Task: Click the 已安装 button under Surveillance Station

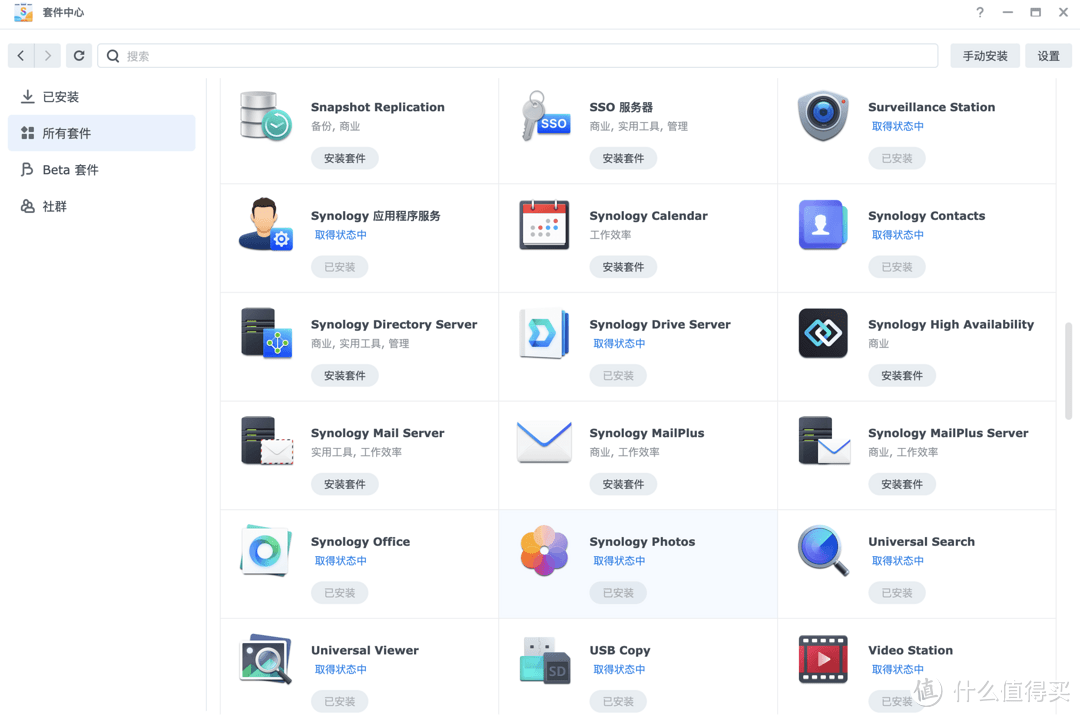Action: pyautogui.click(x=897, y=158)
